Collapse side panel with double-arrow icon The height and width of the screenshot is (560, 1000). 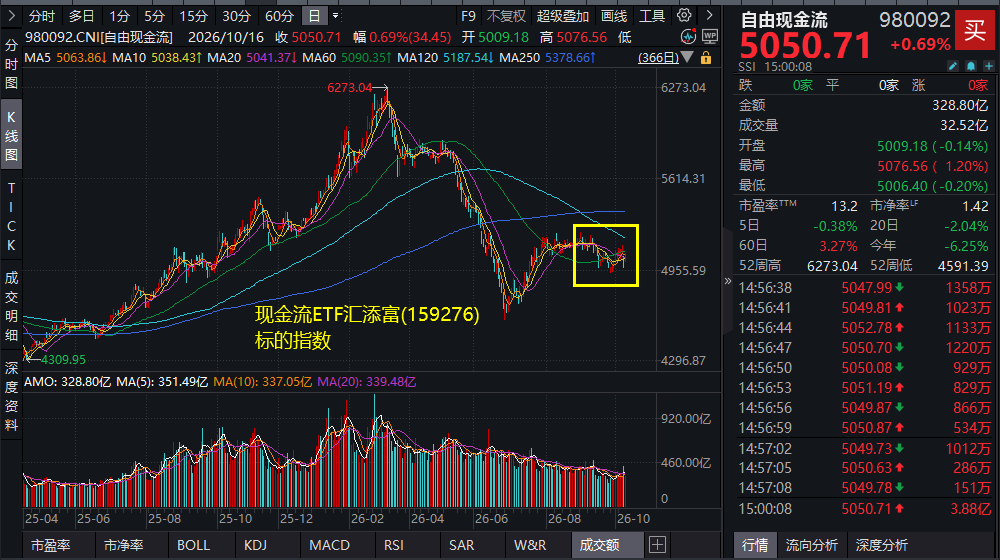728,281
